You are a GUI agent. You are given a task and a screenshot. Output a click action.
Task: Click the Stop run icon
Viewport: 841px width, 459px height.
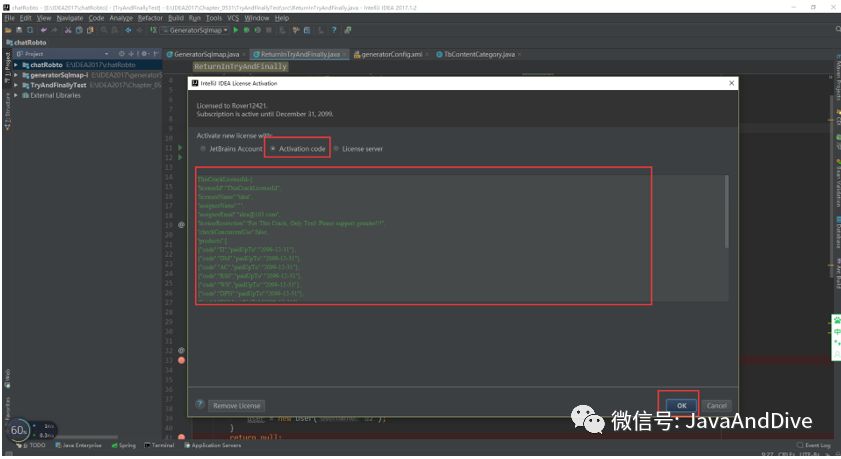(x=269, y=30)
